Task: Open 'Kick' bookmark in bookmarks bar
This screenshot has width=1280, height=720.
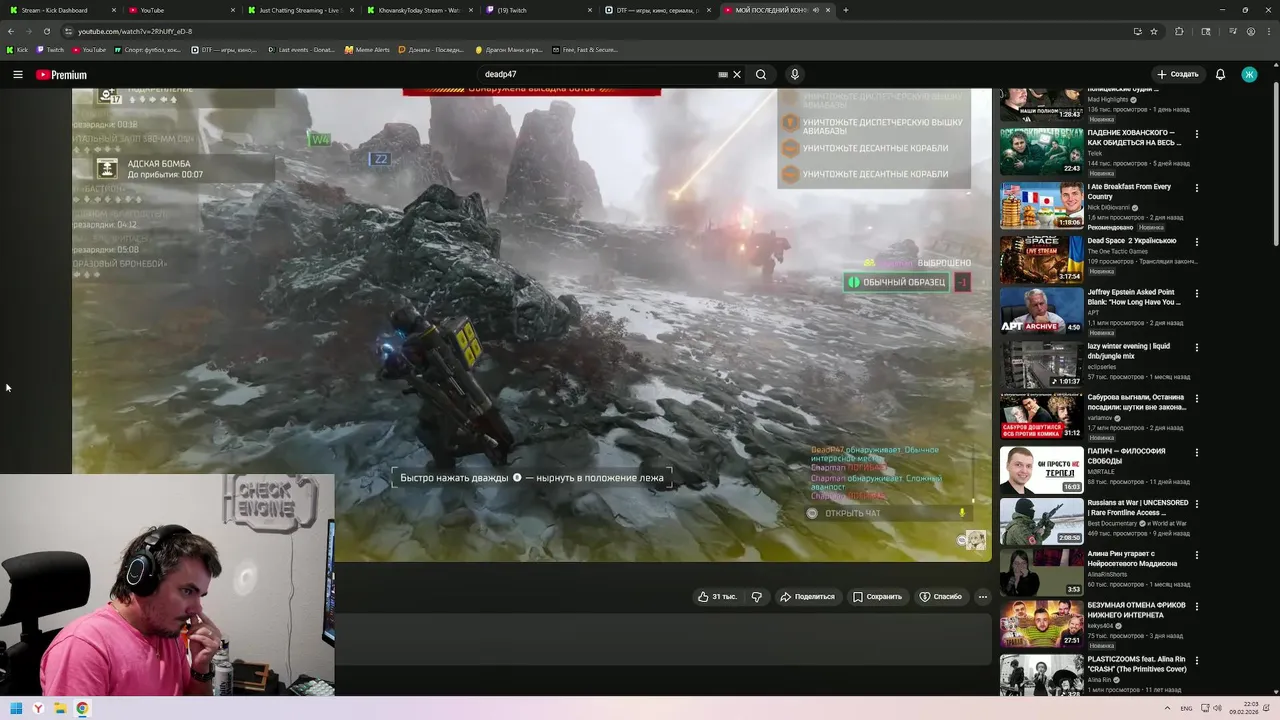Action: (x=17, y=49)
